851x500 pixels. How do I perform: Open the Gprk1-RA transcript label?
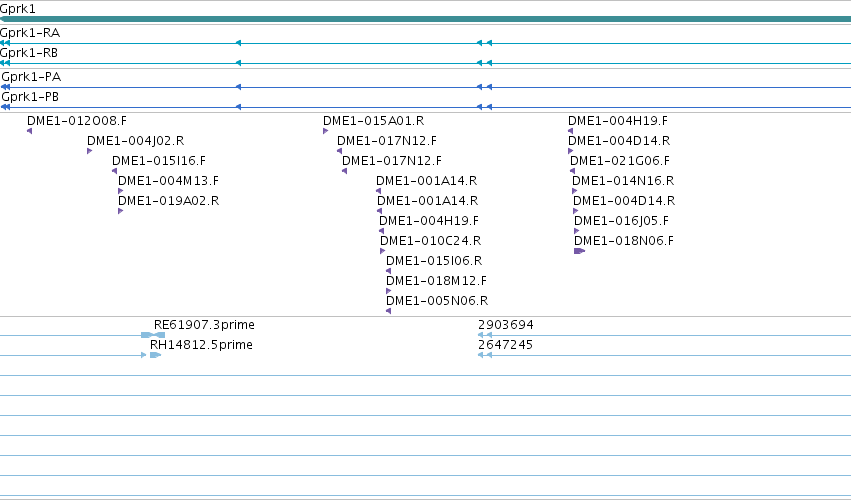click(x=30, y=33)
